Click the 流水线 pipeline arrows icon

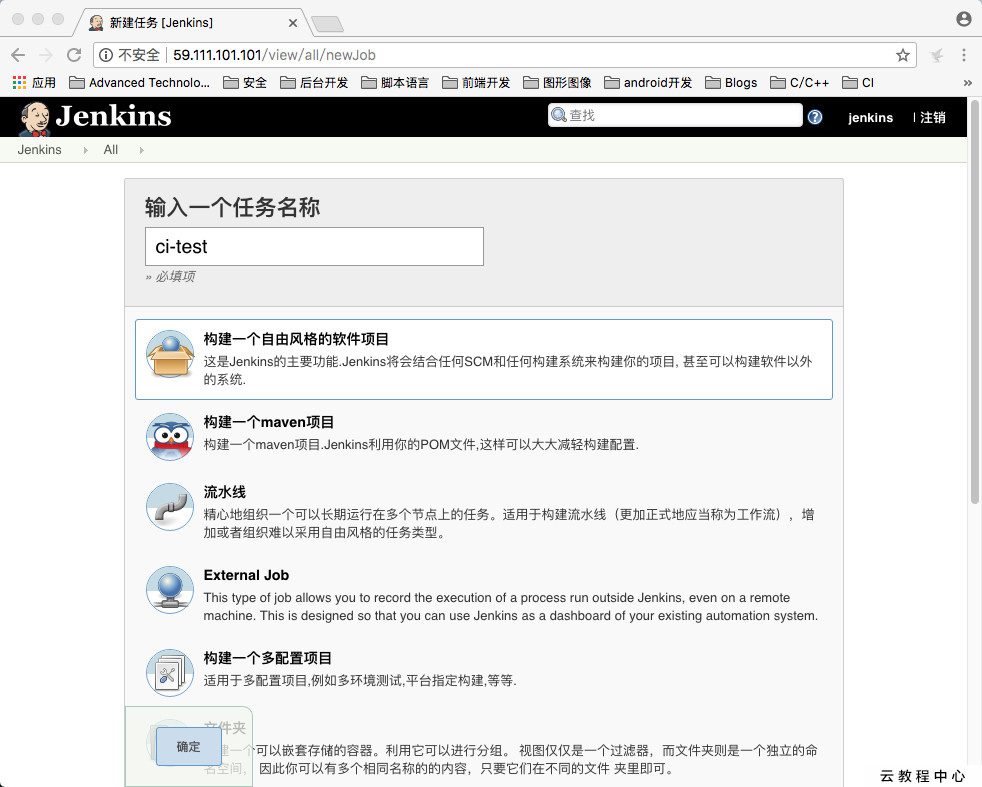[169, 508]
